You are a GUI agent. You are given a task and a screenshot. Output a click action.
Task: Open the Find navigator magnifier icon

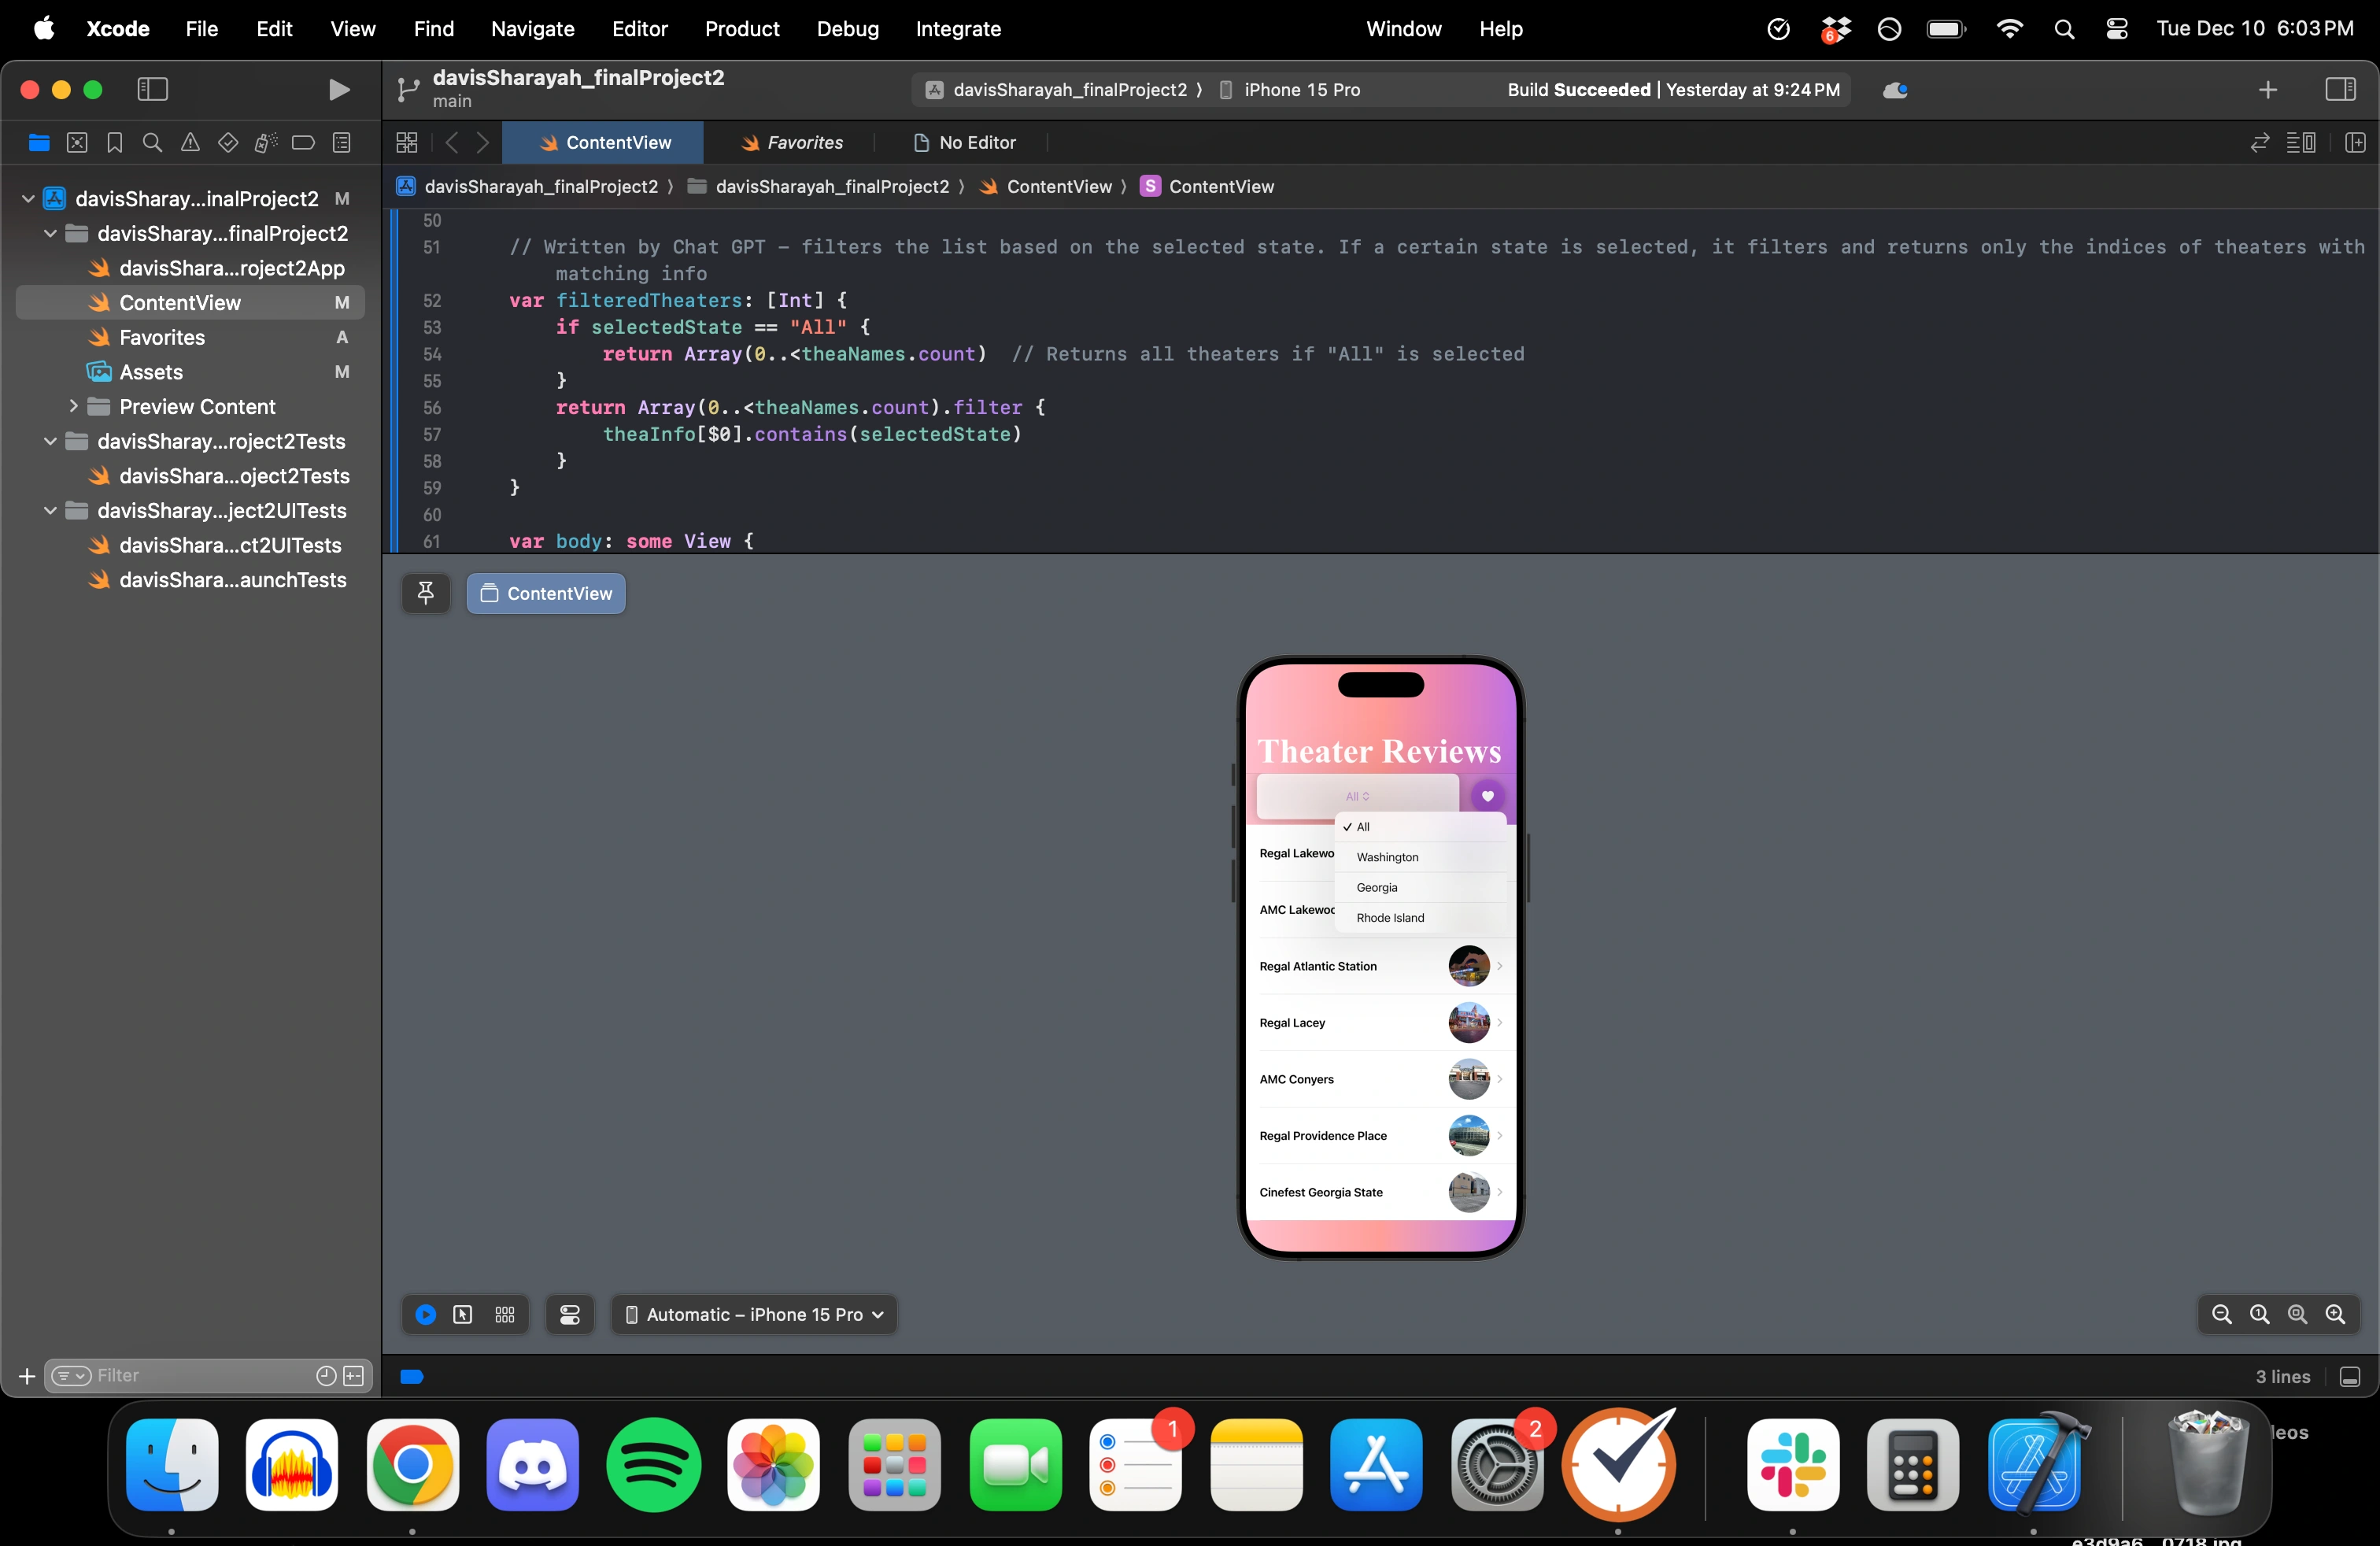(x=152, y=143)
